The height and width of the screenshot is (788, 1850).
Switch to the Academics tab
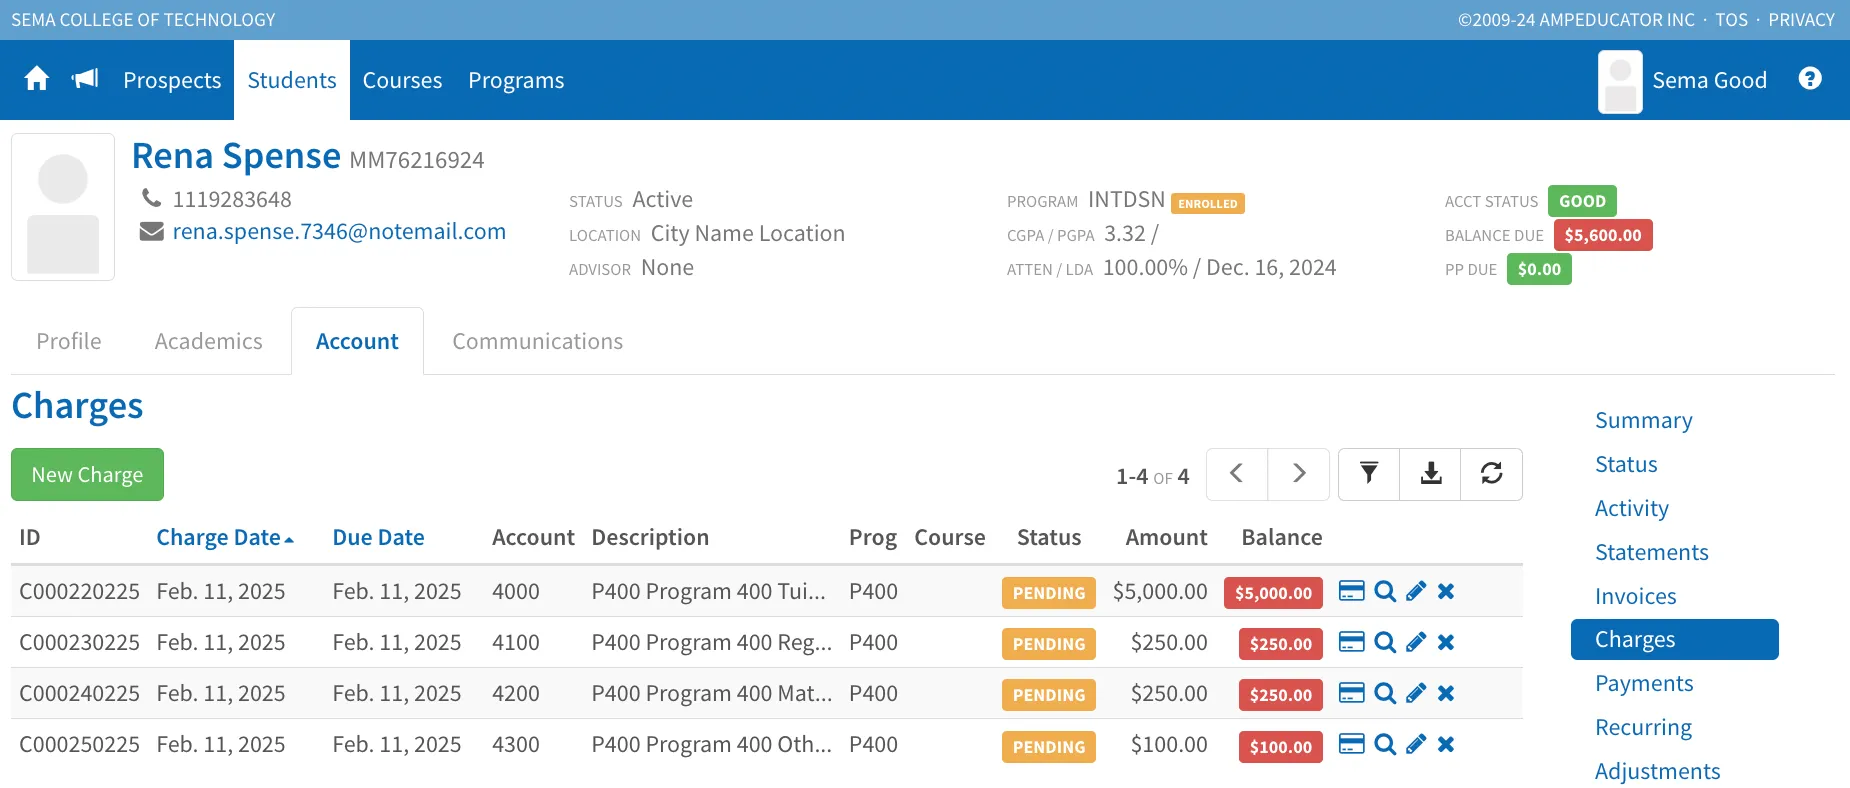pyautogui.click(x=208, y=341)
